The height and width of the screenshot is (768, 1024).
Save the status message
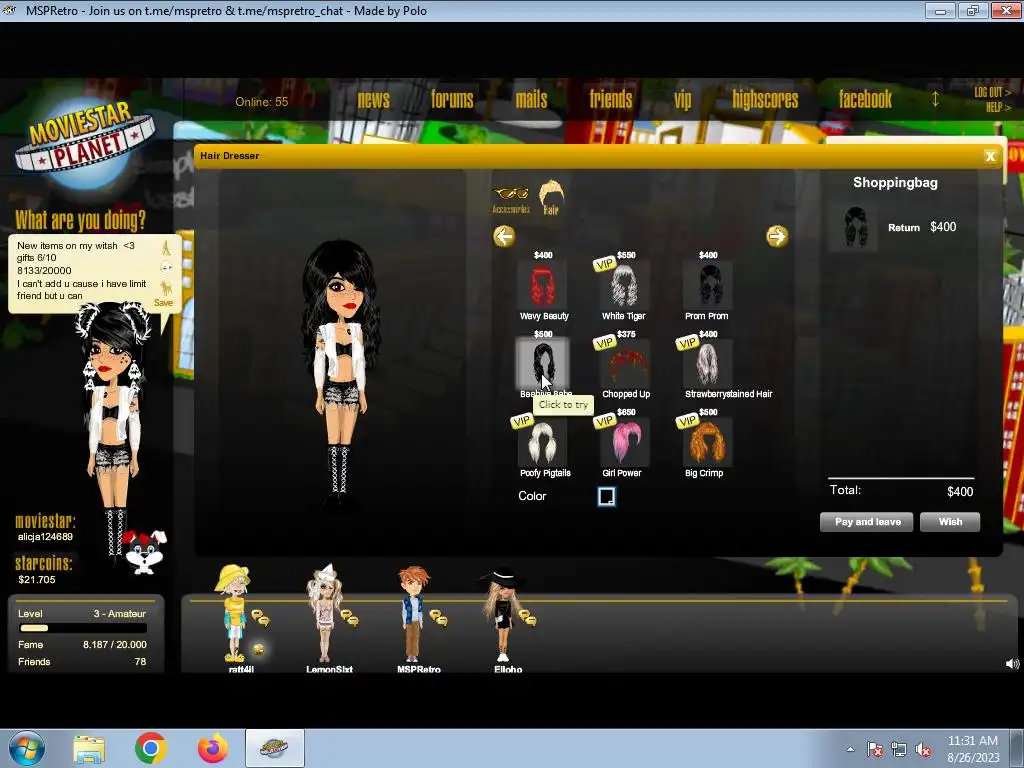tap(163, 302)
